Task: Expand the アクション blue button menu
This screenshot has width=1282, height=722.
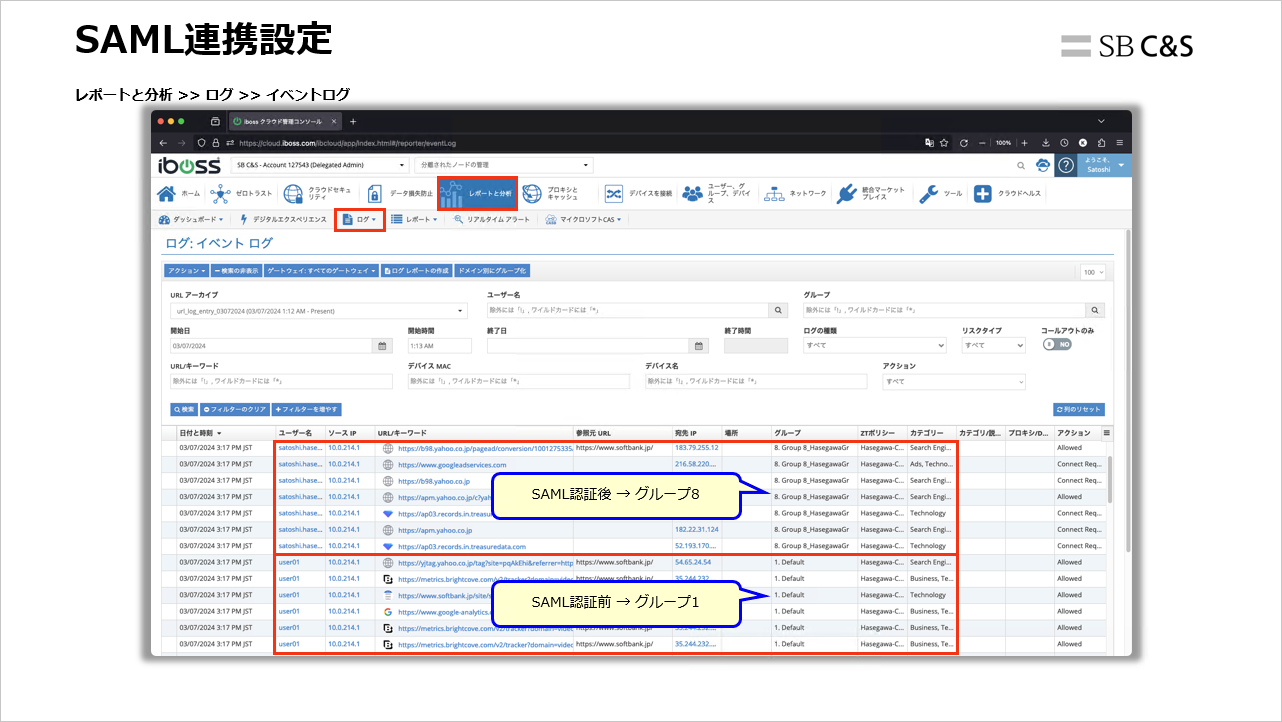Action: pos(186,271)
